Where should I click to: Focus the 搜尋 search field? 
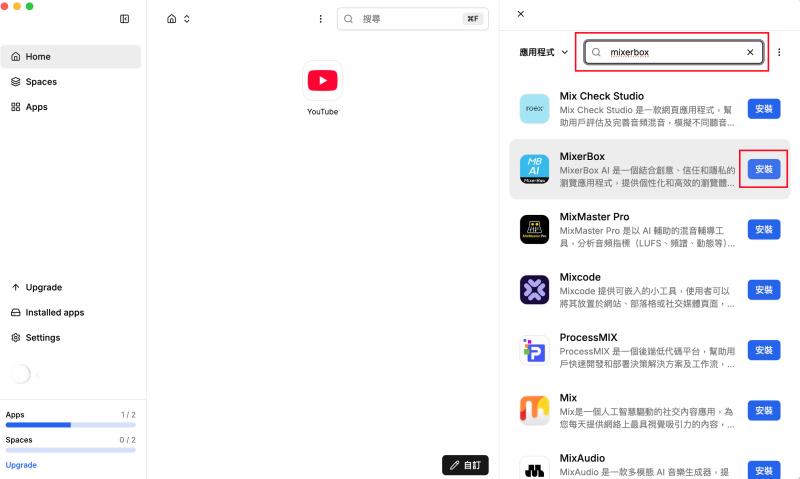(x=413, y=19)
